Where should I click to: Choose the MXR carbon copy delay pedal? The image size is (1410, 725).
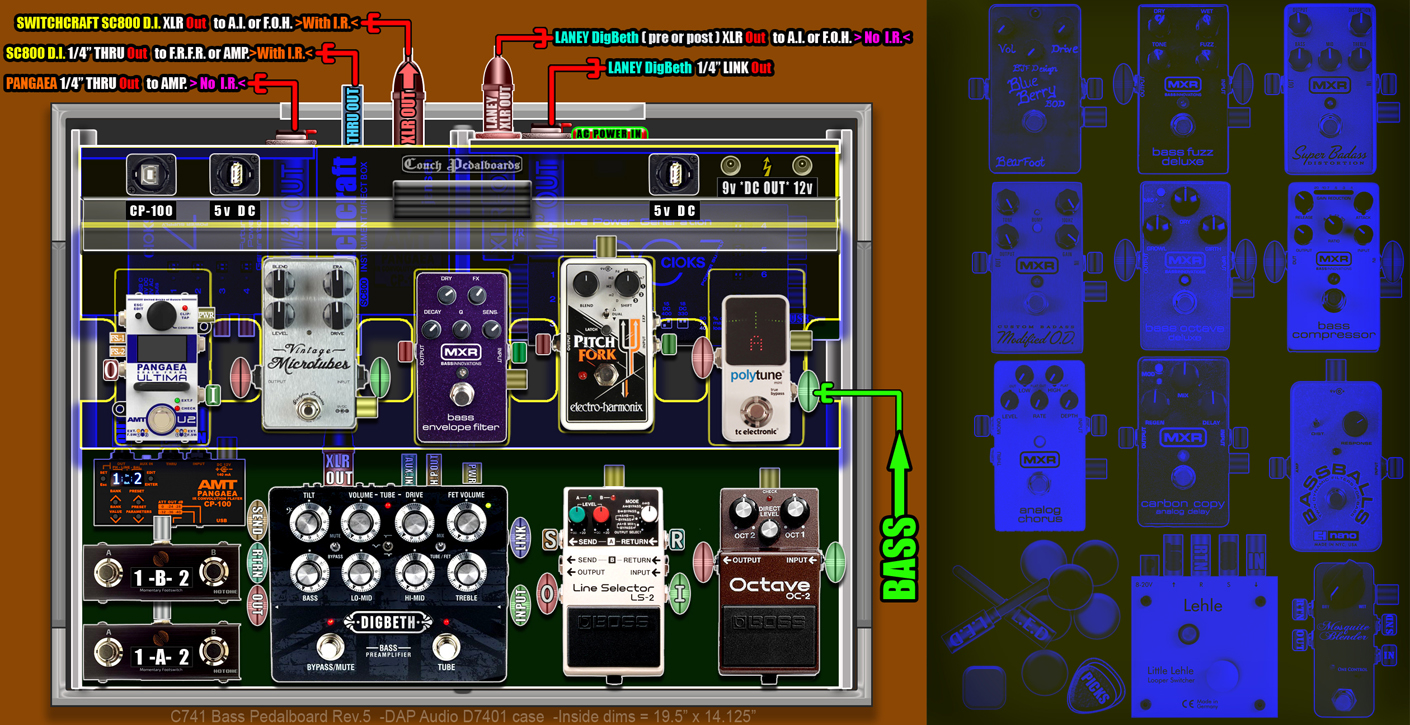click(1184, 443)
